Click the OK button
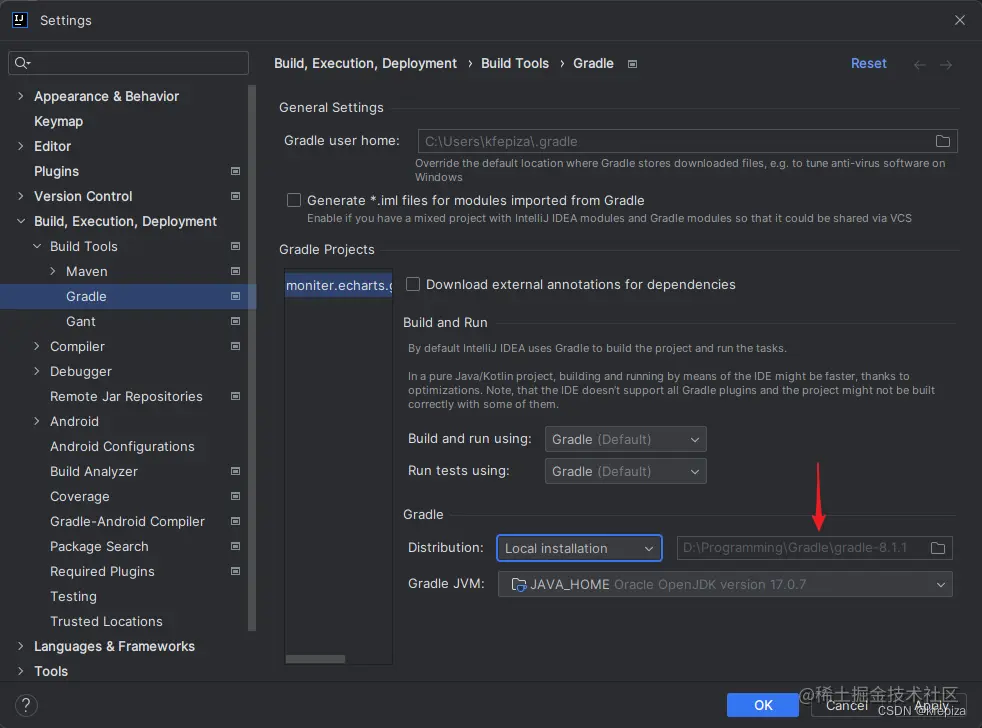Screen dimensions: 982x728 tap(763, 705)
